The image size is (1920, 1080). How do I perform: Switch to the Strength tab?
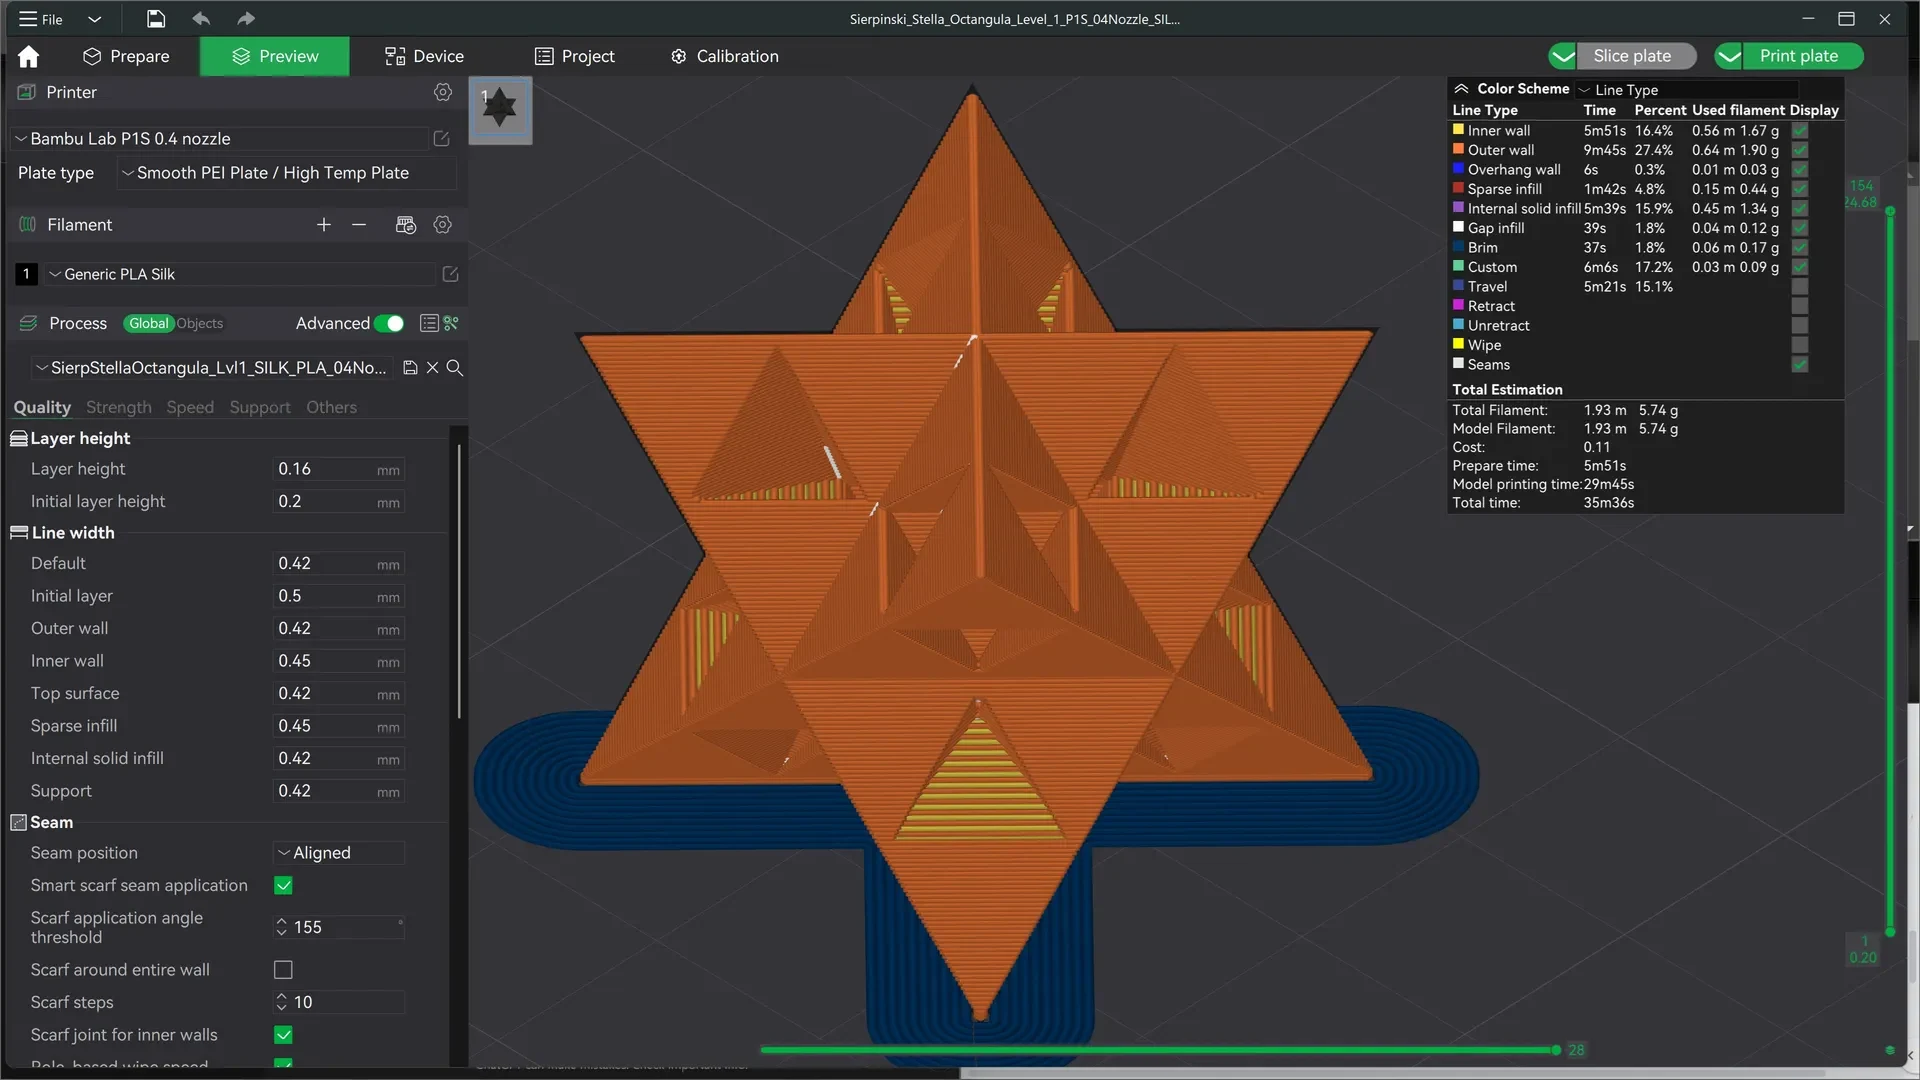[x=118, y=407]
